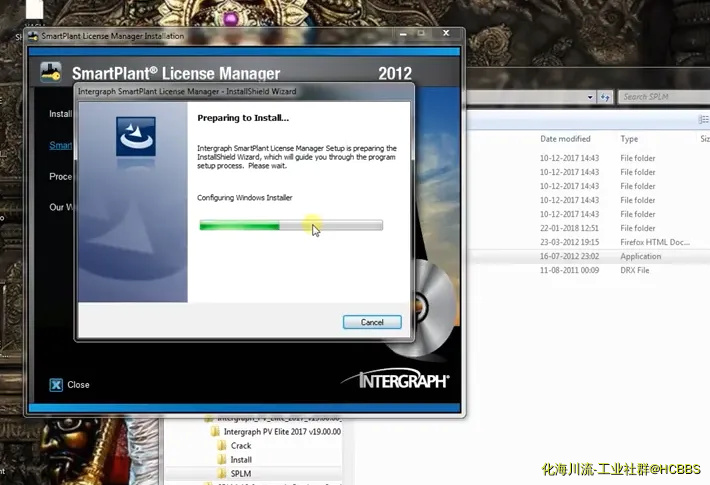
Task: Select the SPLM folder in tree
Action: (x=242, y=473)
